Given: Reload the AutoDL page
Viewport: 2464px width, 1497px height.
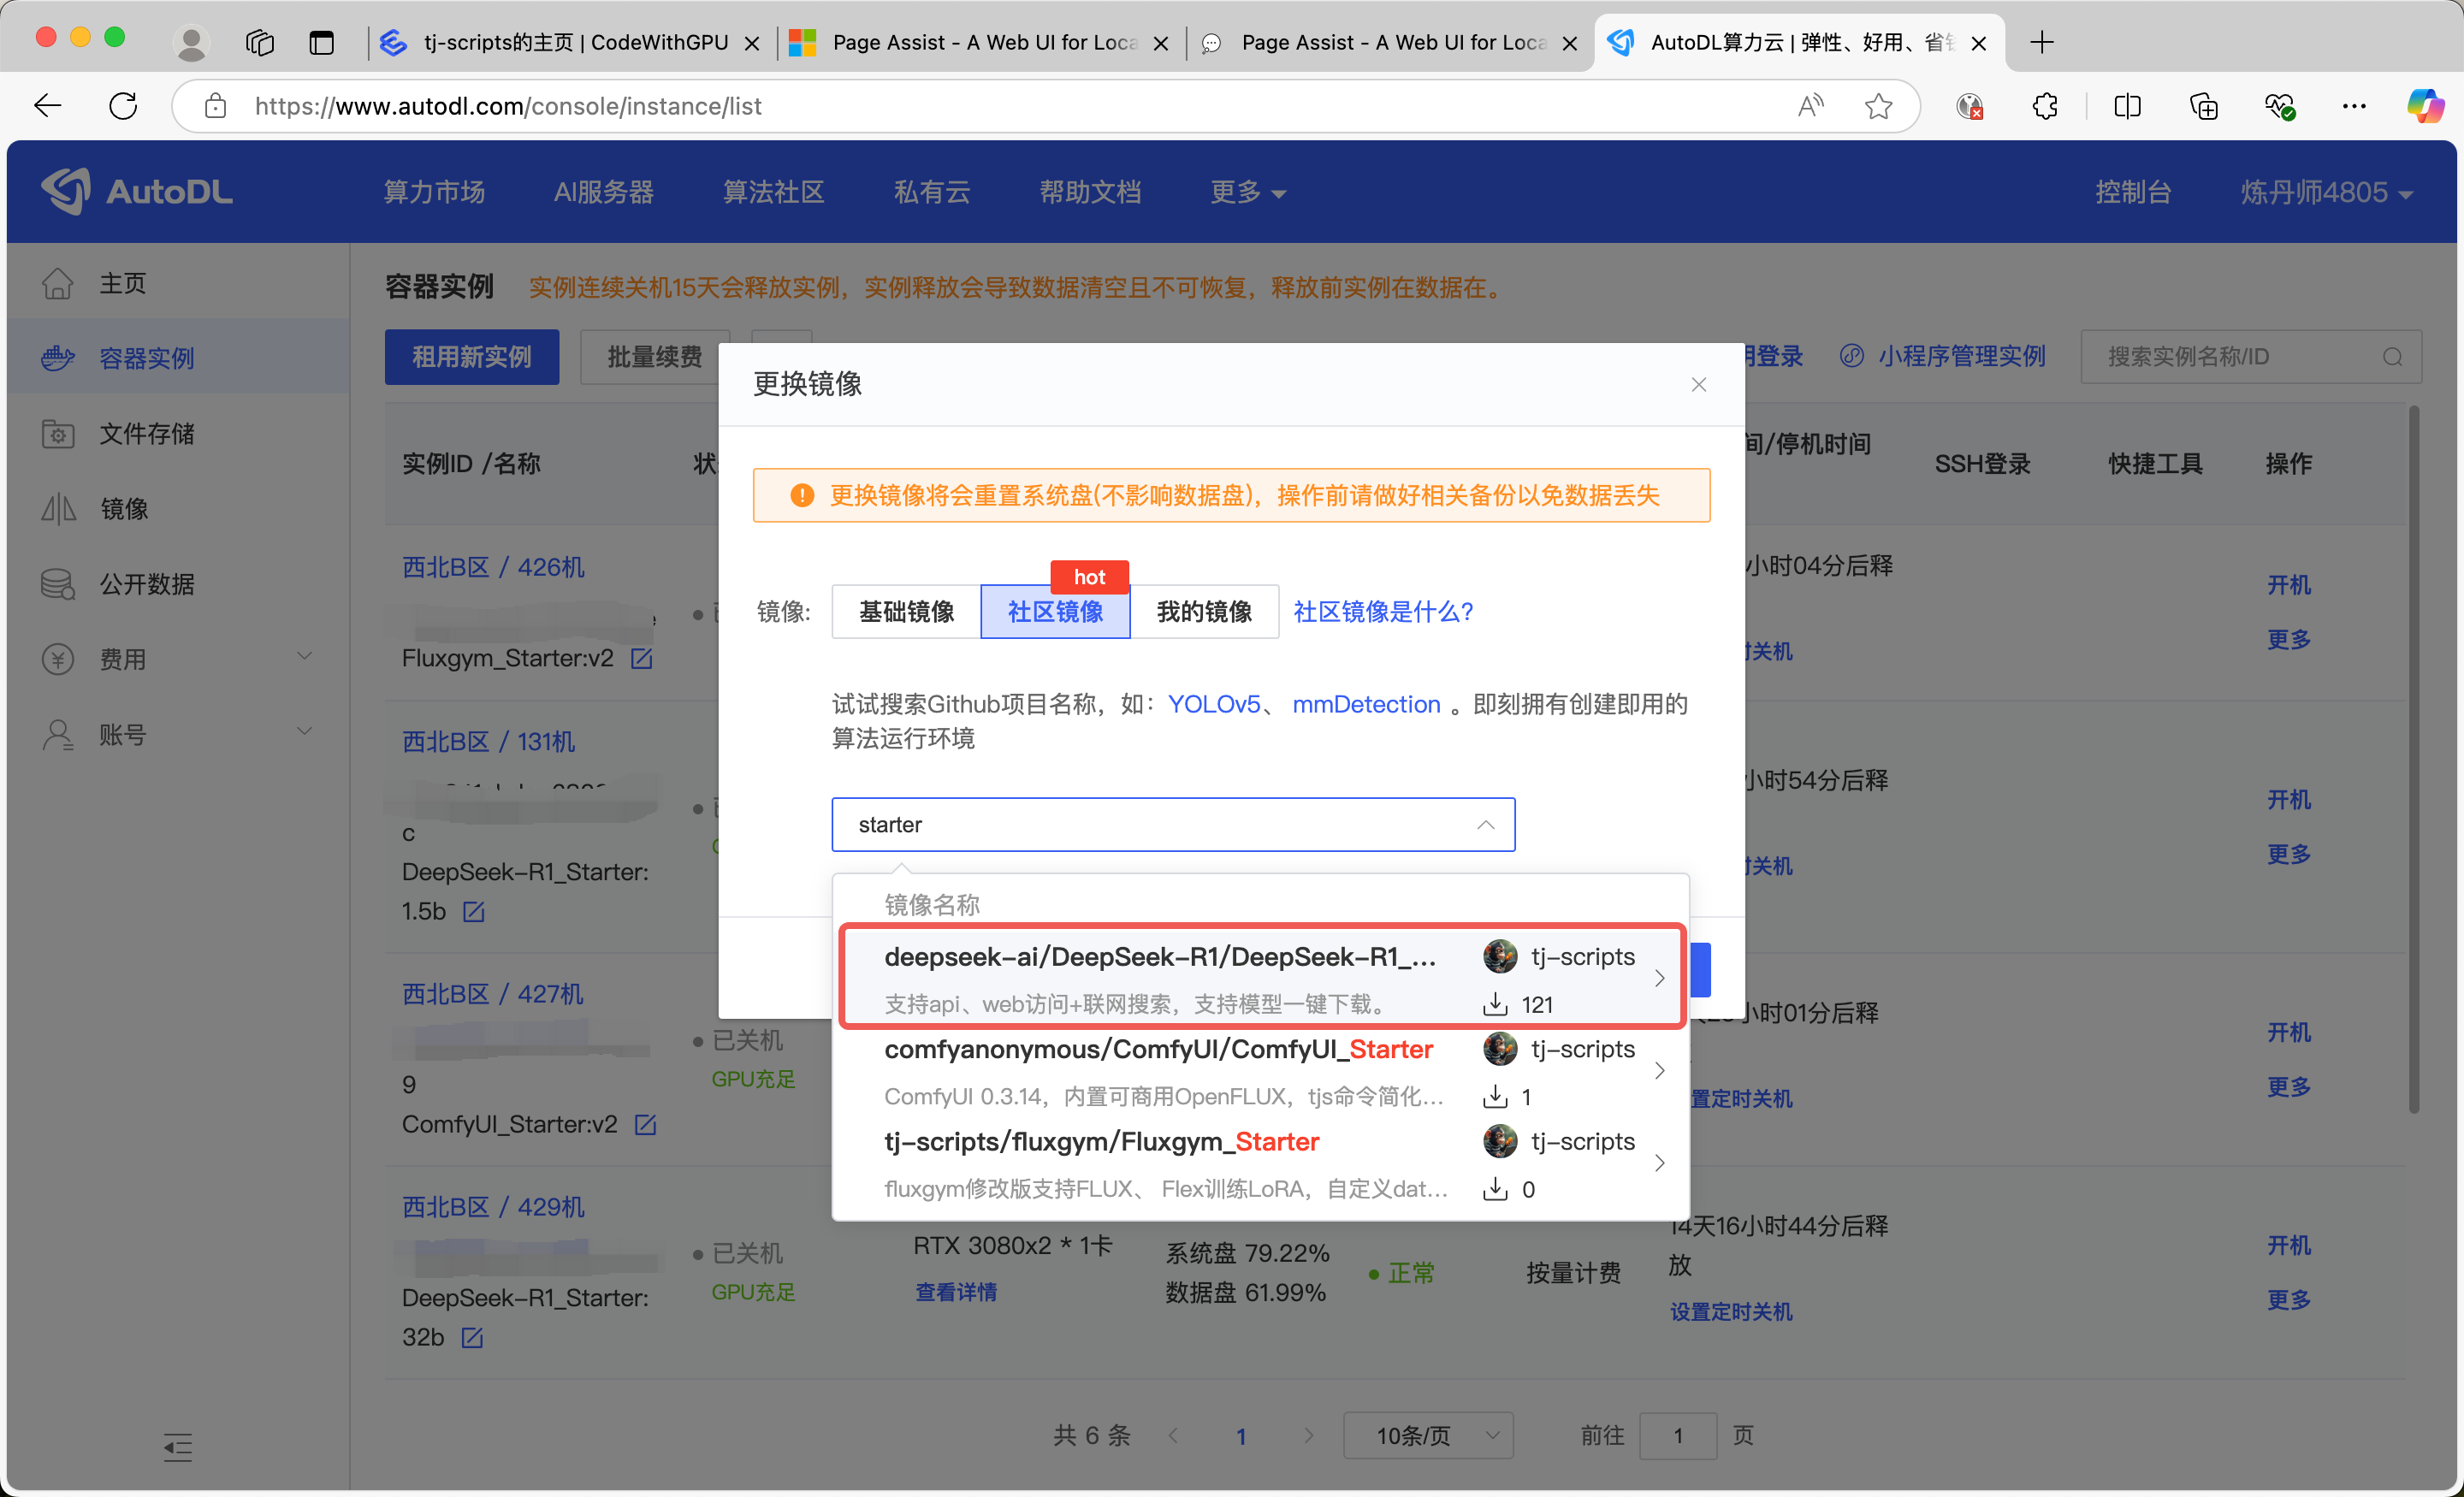Looking at the screenshot, I should click(x=123, y=106).
